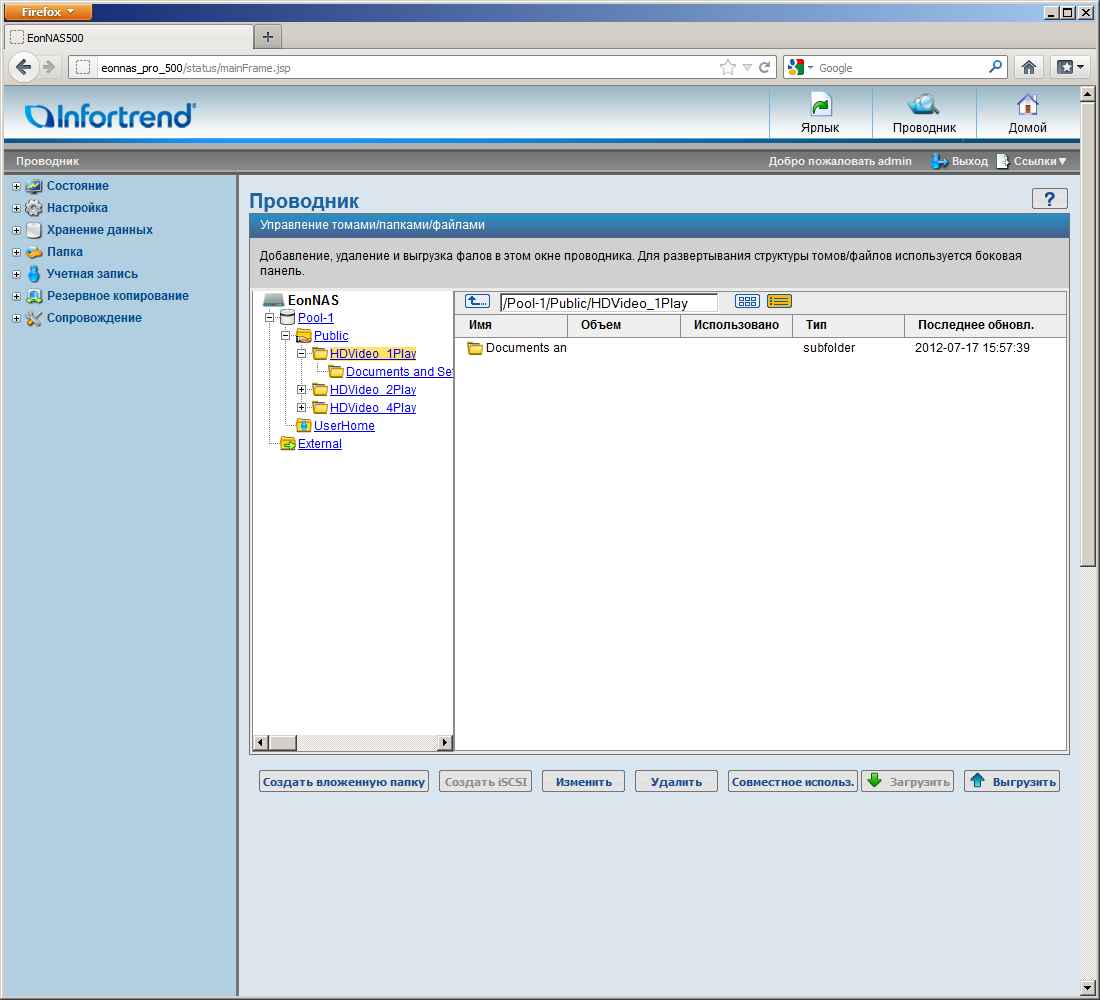Expand the Резервное копирование sidebar section

tap(16, 296)
